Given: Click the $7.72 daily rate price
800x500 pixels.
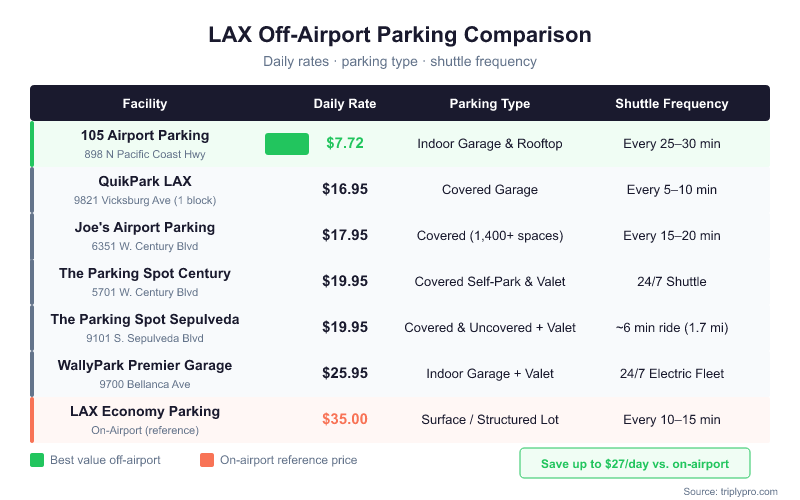Looking at the screenshot, I should point(345,144).
